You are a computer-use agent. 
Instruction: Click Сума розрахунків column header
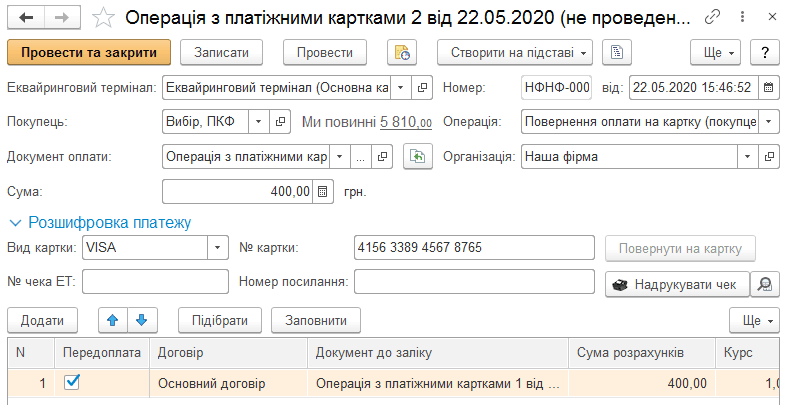click(x=641, y=353)
